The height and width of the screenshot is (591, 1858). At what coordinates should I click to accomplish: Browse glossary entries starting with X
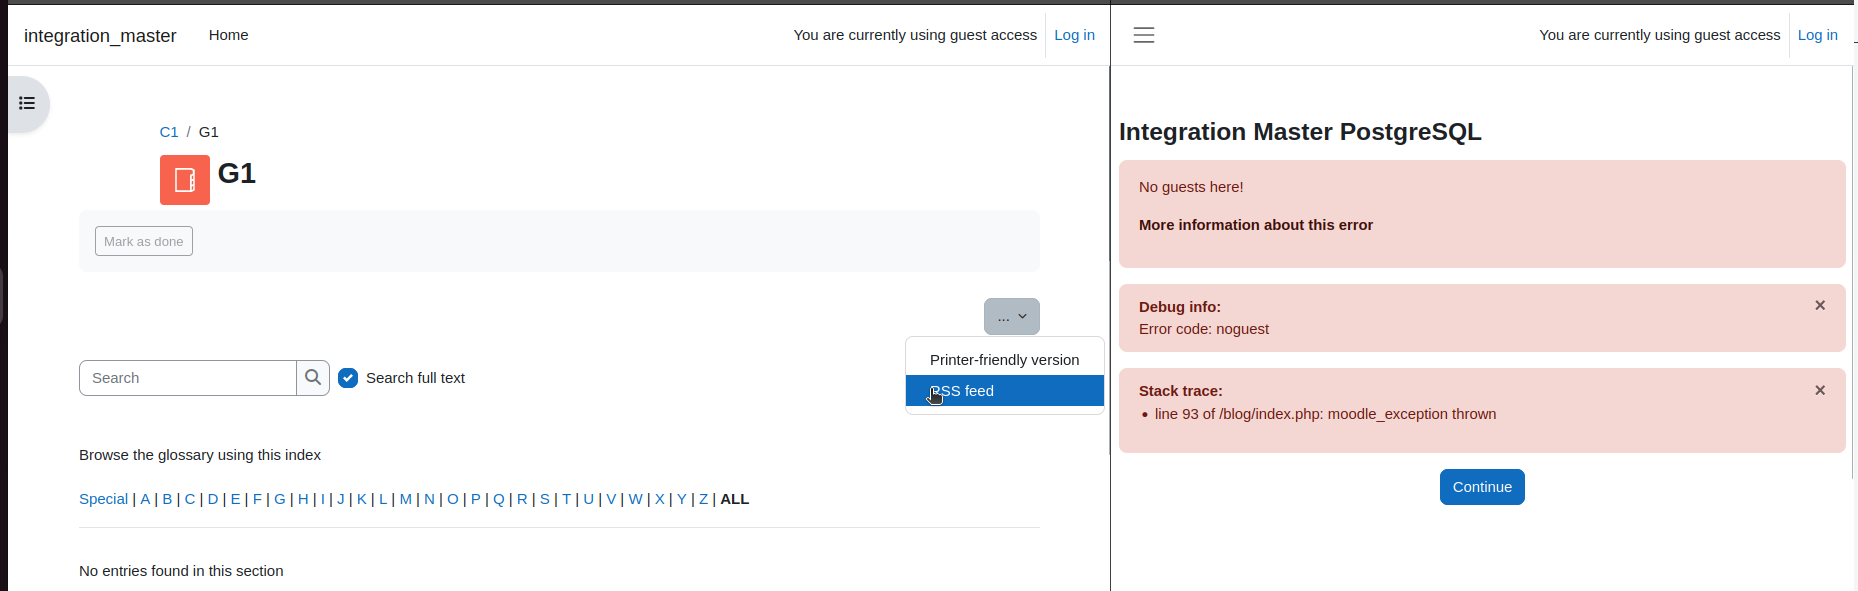659,499
